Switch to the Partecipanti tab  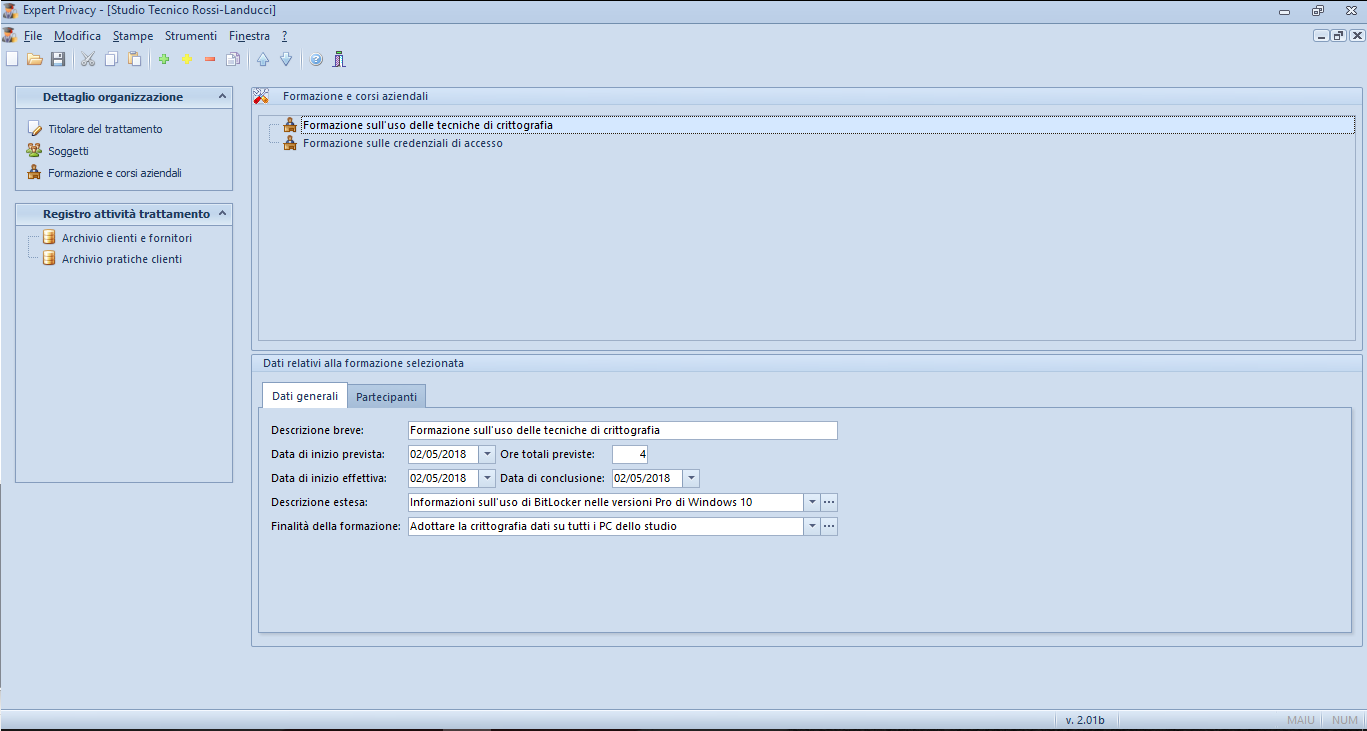(386, 396)
